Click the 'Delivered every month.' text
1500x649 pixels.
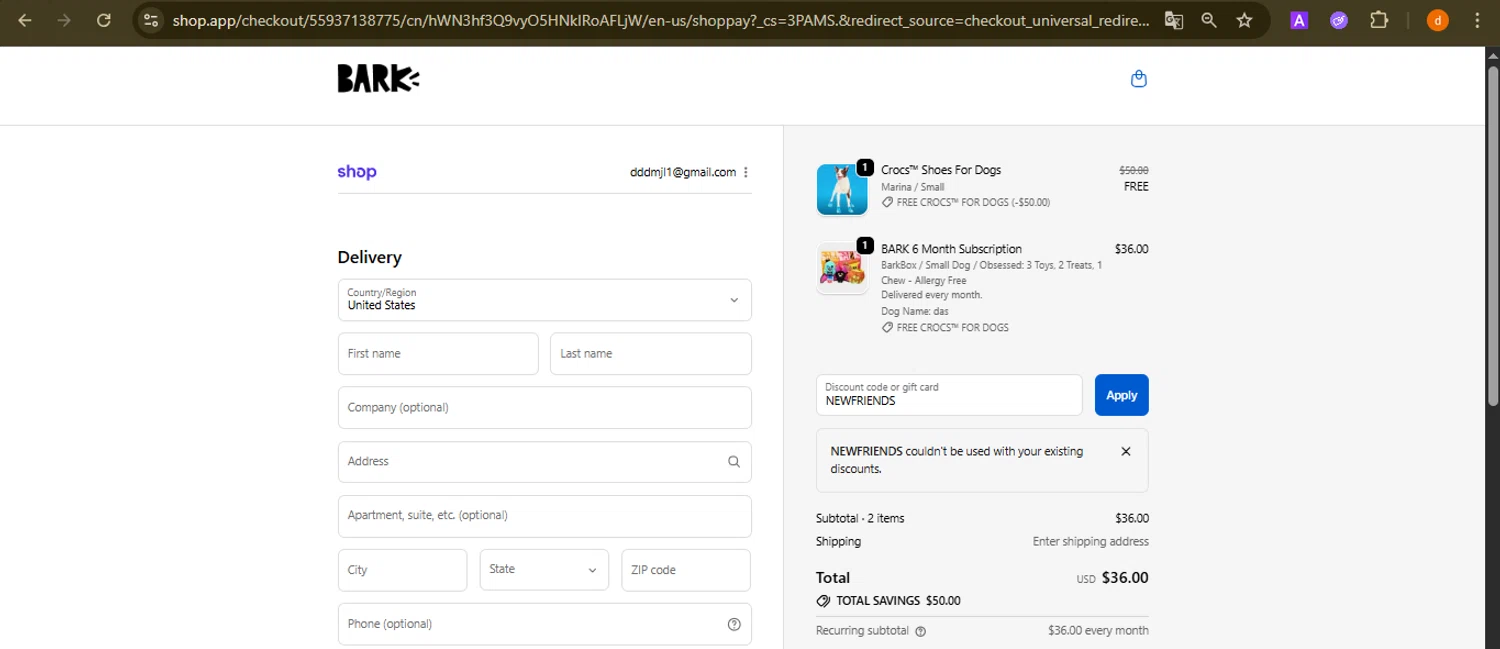(x=932, y=295)
